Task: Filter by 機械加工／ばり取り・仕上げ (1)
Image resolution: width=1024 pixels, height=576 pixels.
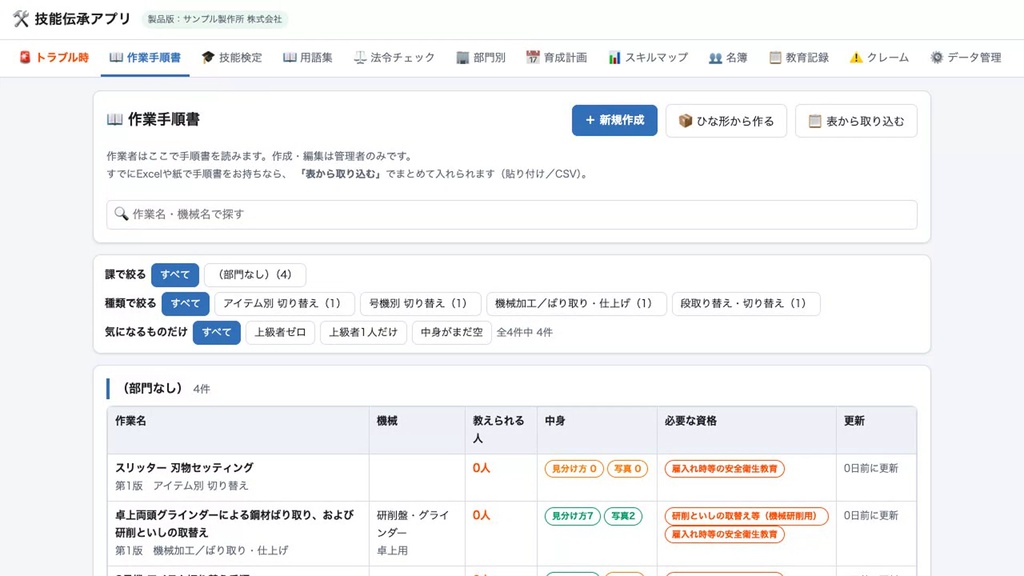Action: coord(576,304)
